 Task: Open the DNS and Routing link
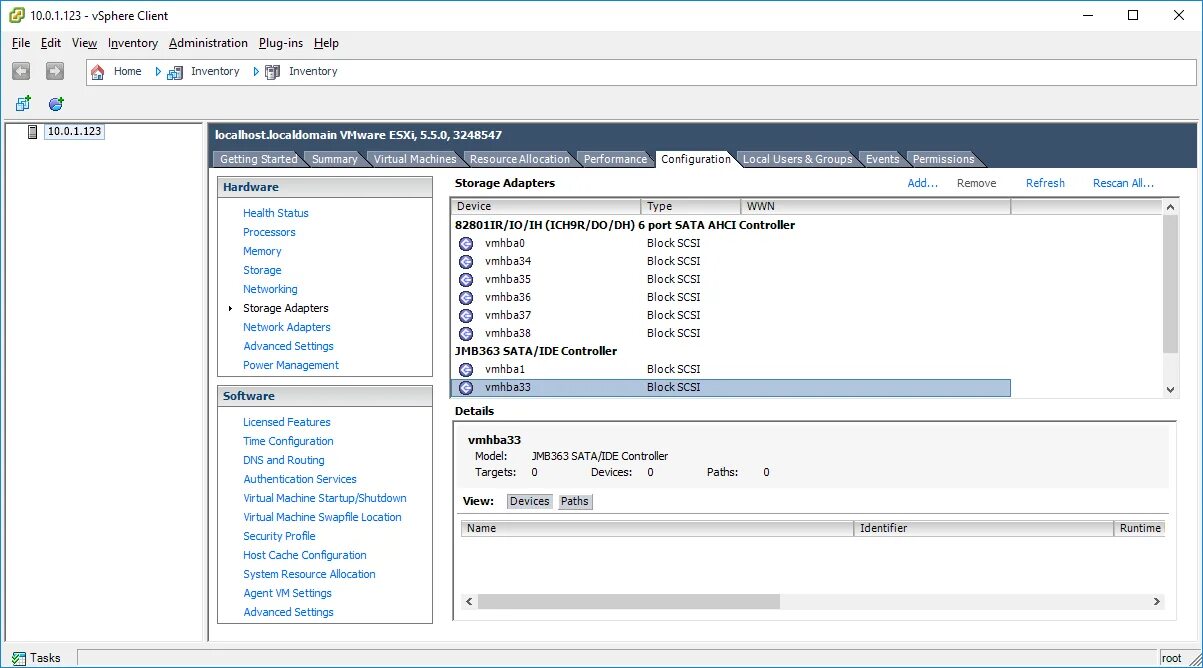coord(284,460)
